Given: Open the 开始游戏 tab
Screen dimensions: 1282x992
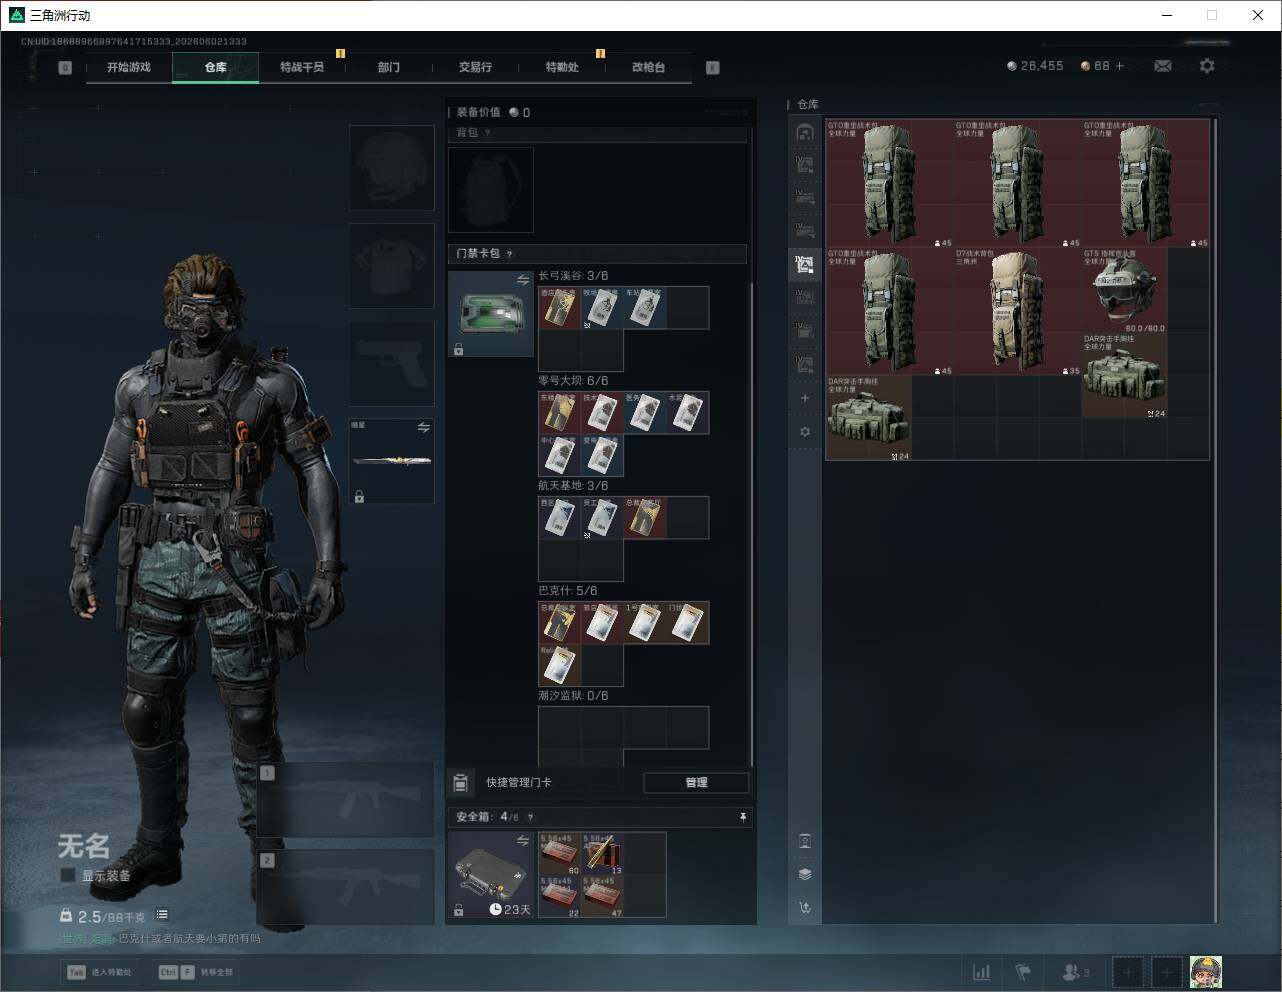Looking at the screenshot, I should pyautogui.click(x=129, y=67).
